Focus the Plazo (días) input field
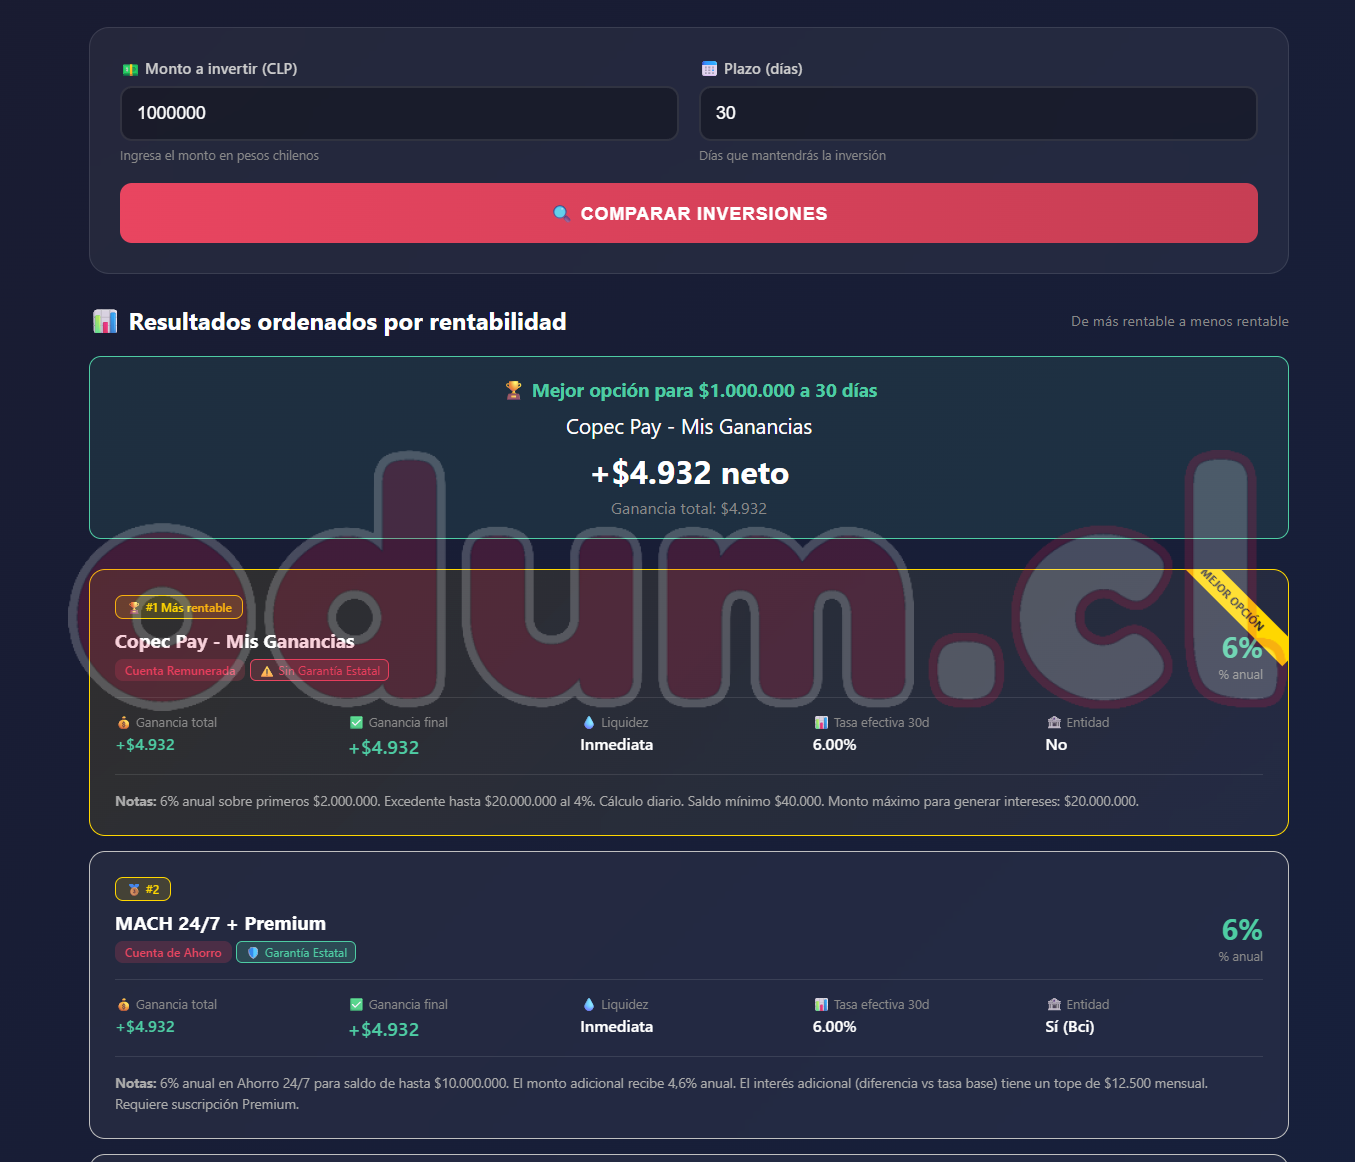This screenshot has height=1162, width=1355. tap(978, 113)
